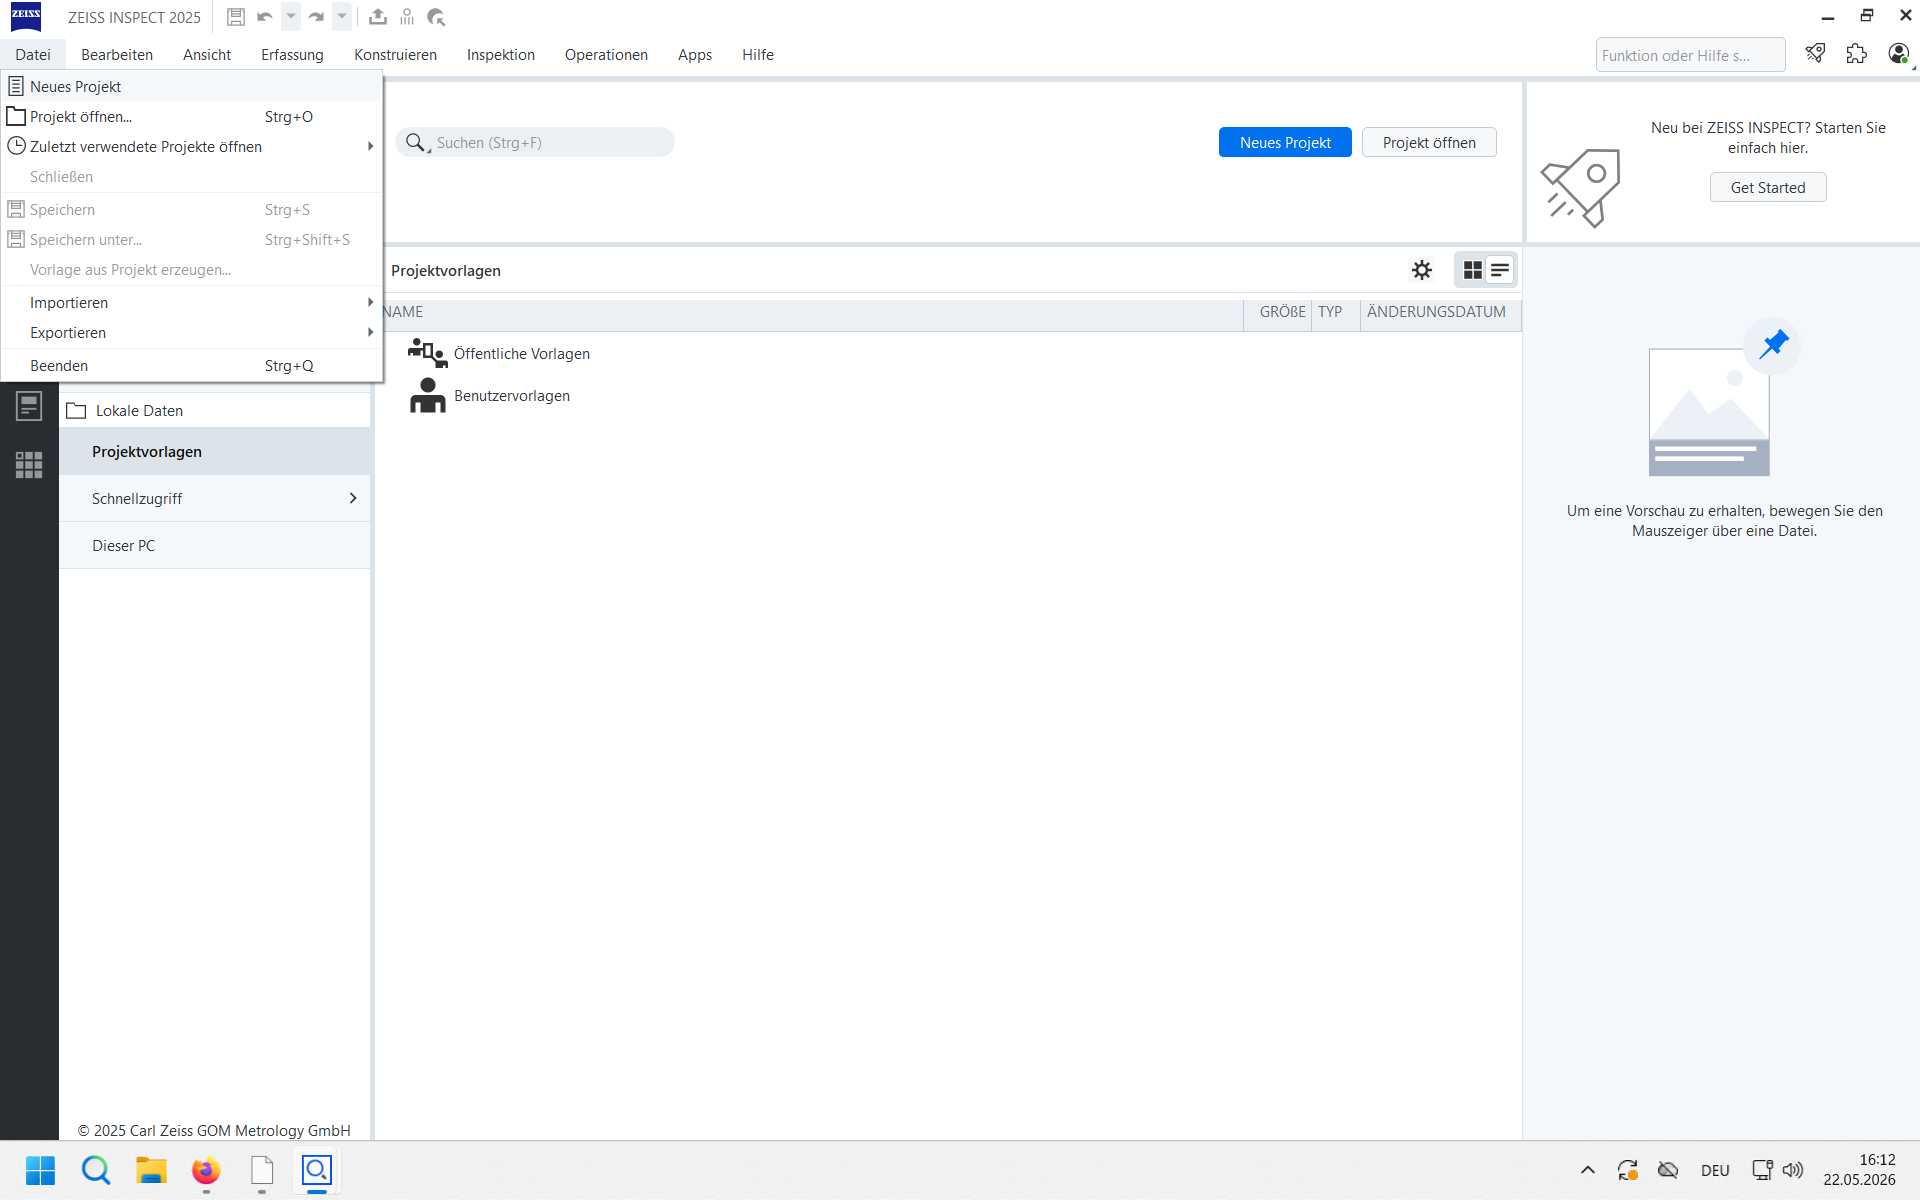The width and height of the screenshot is (1920, 1200).
Task: Open the Inspektion menu
Action: [501, 55]
